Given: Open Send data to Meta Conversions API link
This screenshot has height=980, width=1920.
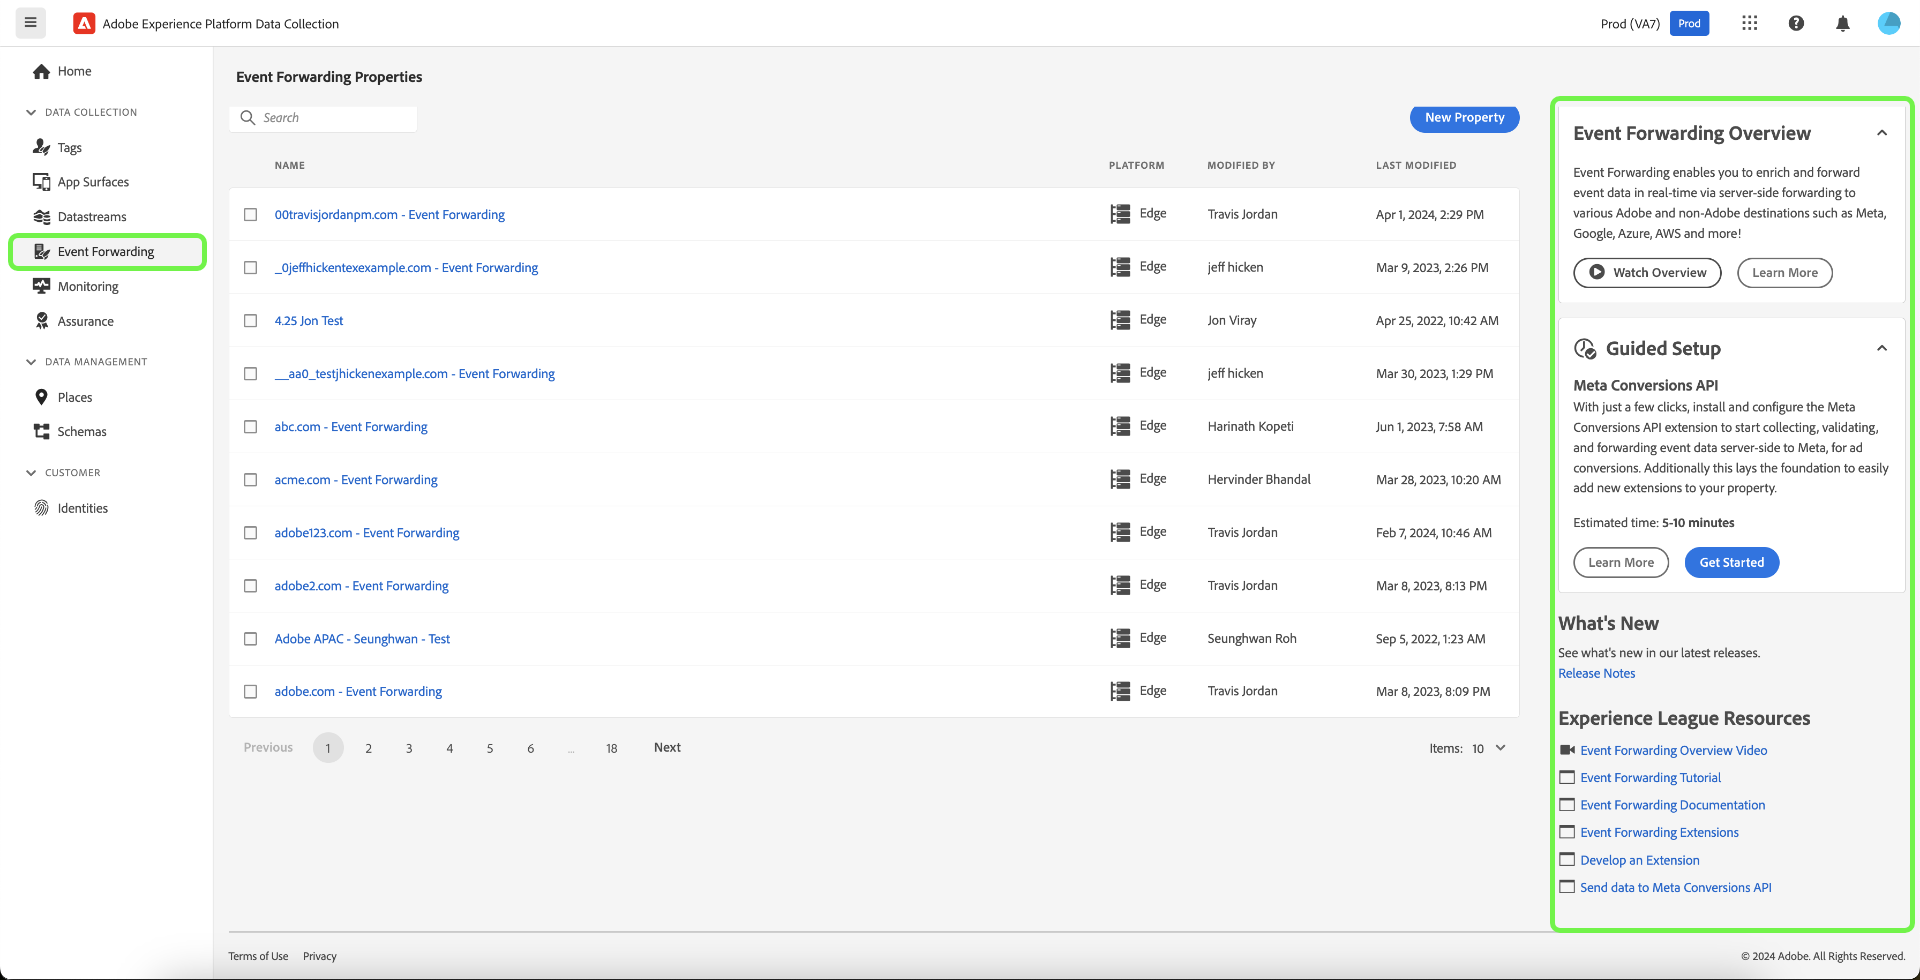Looking at the screenshot, I should point(1676,888).
